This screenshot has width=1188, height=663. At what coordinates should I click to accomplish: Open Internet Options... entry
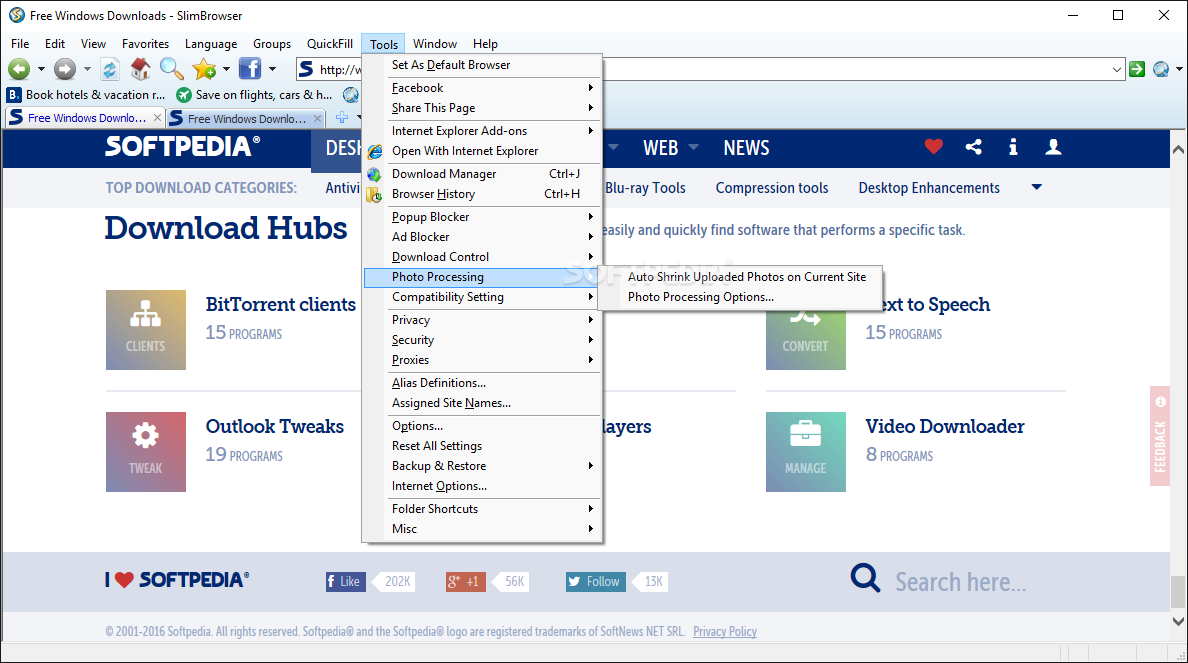pyautogui.click(x=482, y=486)
